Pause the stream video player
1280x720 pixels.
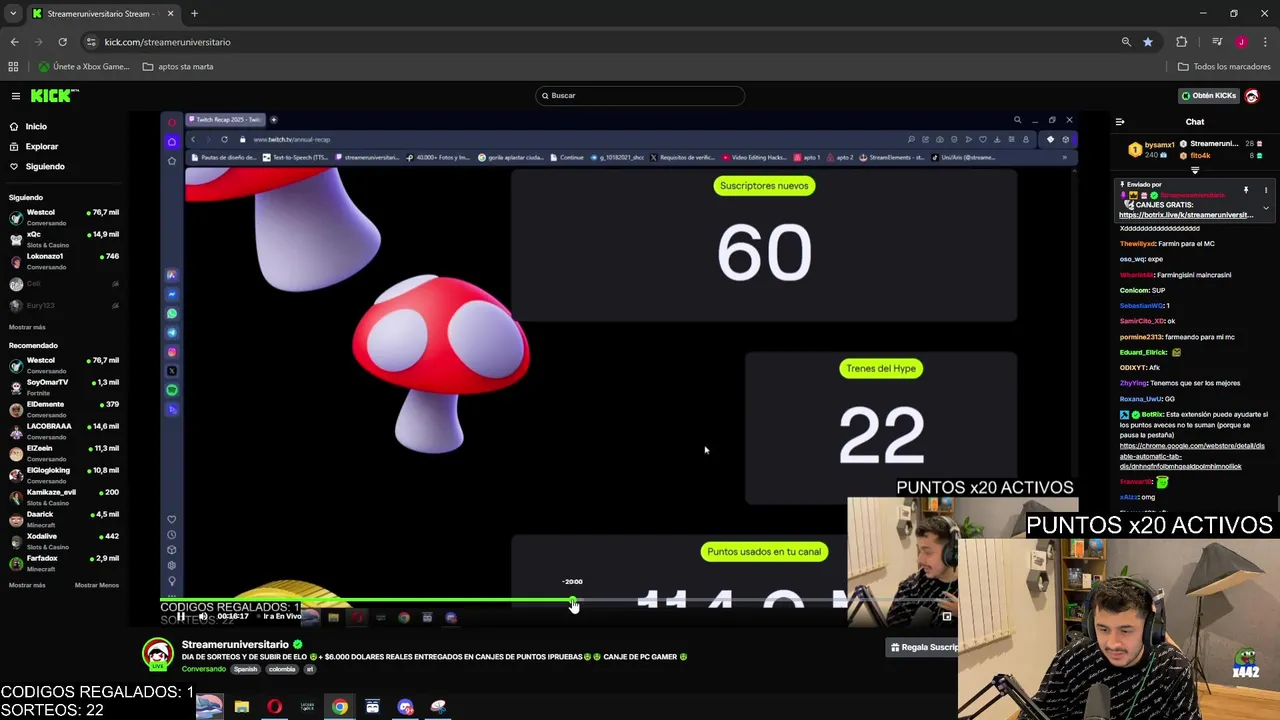(x=181, y=617)
